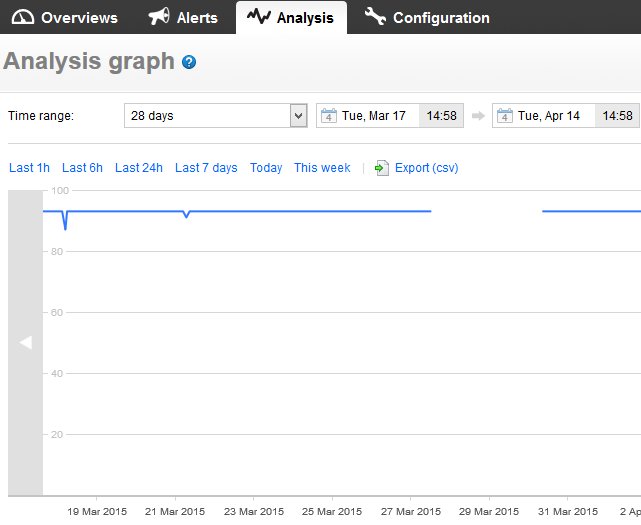Click the end time 14:58 field
Image resolution: width=641 pixels, height=525 pixels.
click(x=617, y=116)
